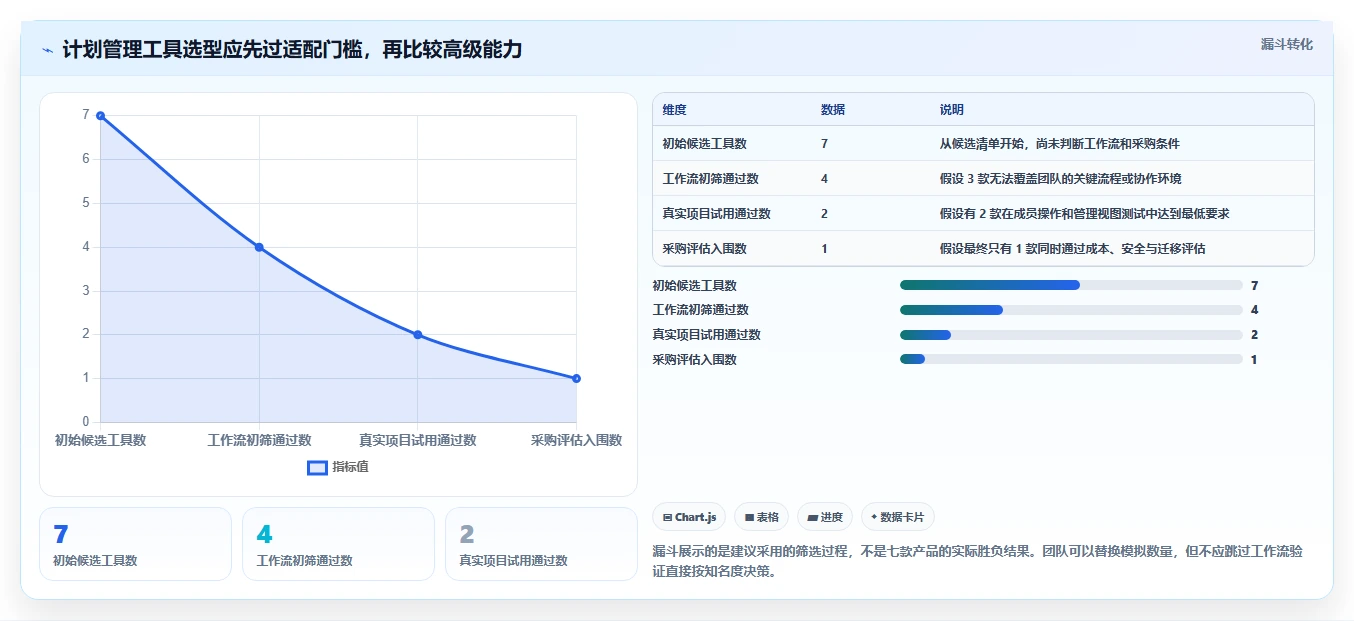This screenshot has height=621, width=1354.
Task: Click the 真实项目试用通过数 progress bar
Action: 1071,335
